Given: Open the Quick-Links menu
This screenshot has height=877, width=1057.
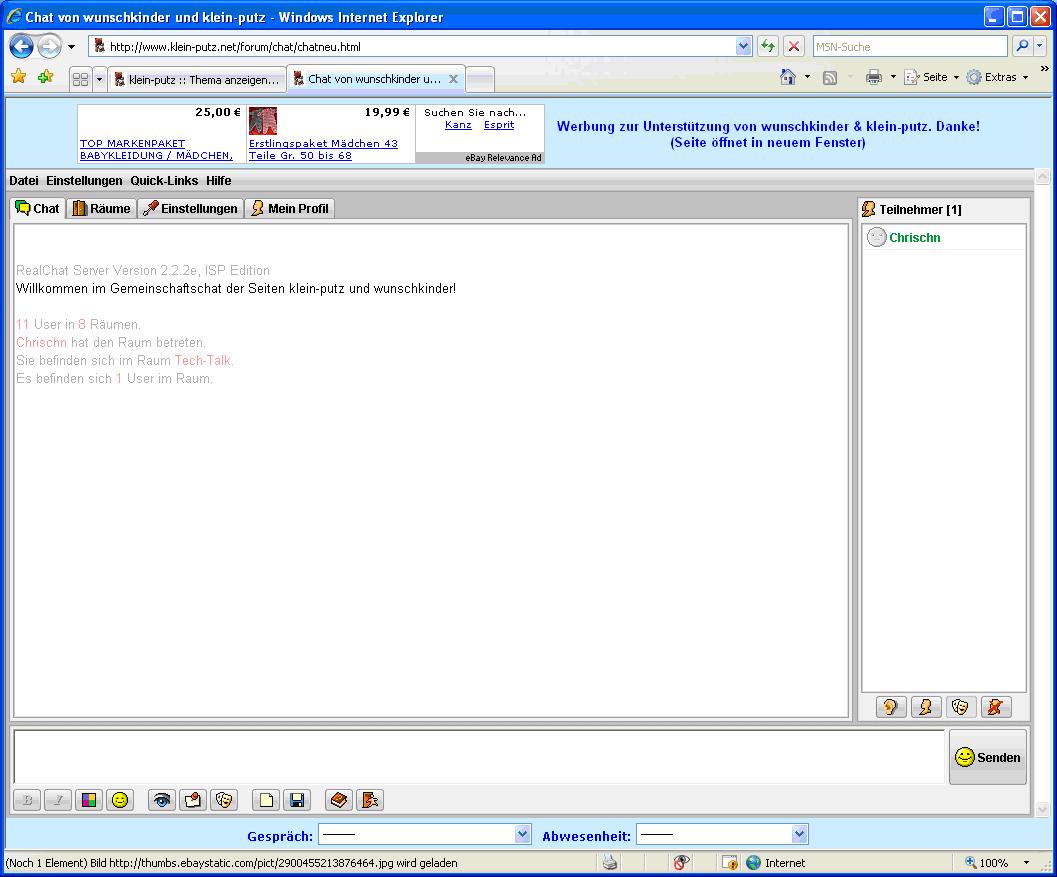Looking at the screenshot, I should 164,181.
